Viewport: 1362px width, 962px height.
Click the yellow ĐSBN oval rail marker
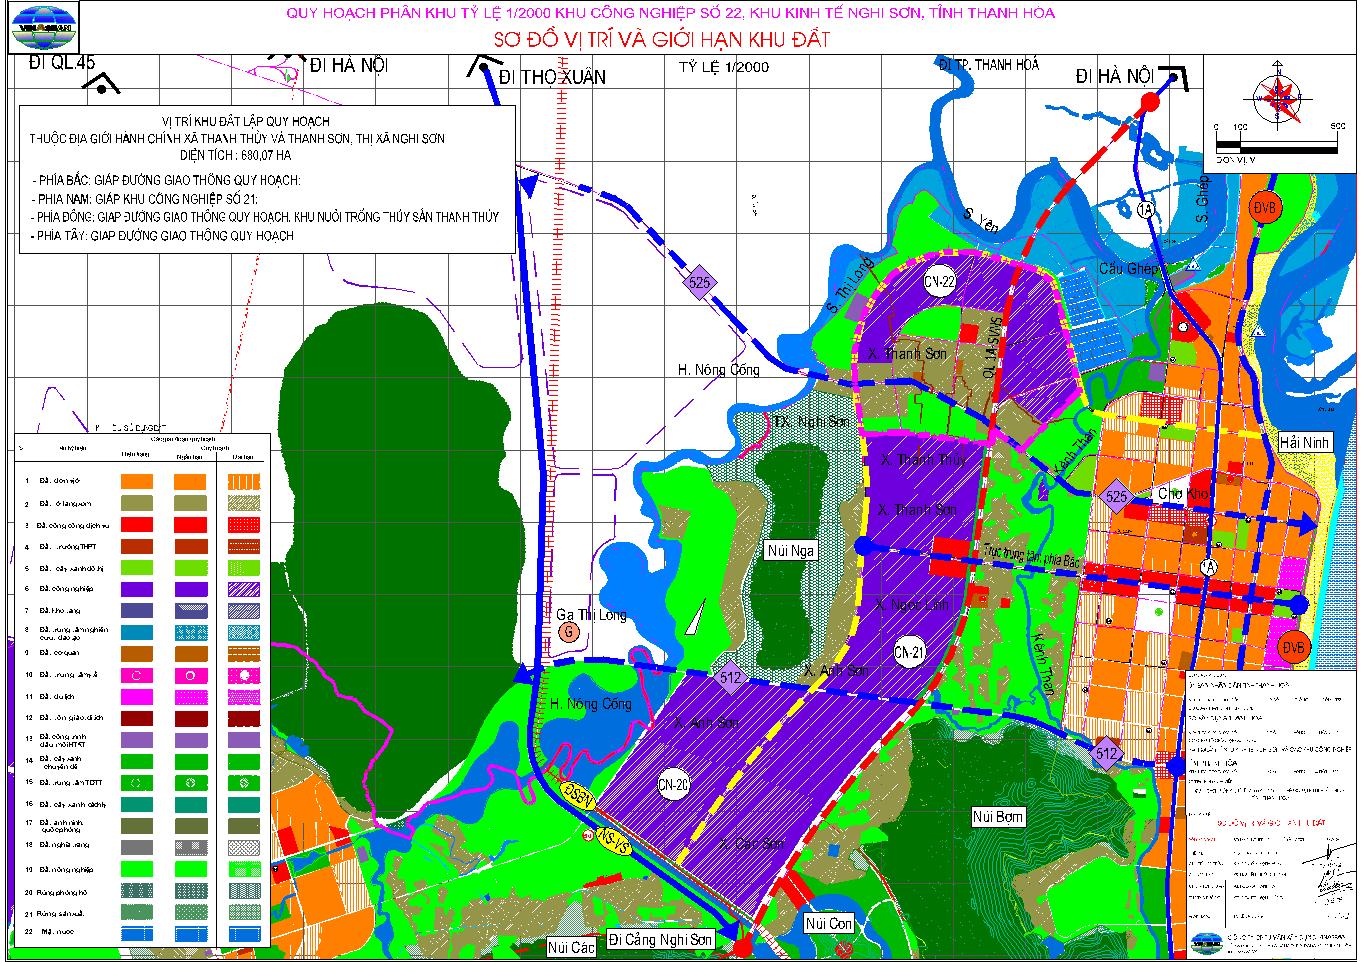[x=578, y=797]
